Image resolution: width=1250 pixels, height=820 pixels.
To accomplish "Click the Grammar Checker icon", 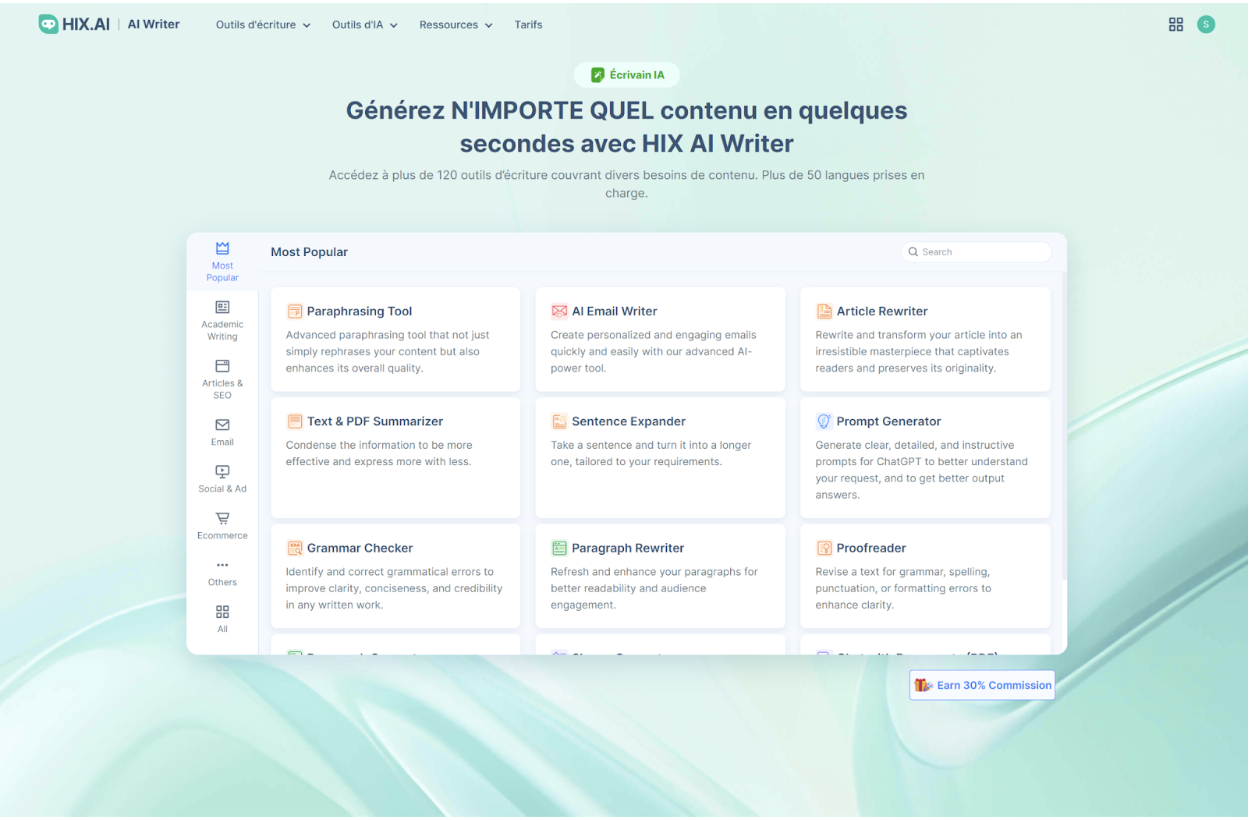I will [294, 548].
